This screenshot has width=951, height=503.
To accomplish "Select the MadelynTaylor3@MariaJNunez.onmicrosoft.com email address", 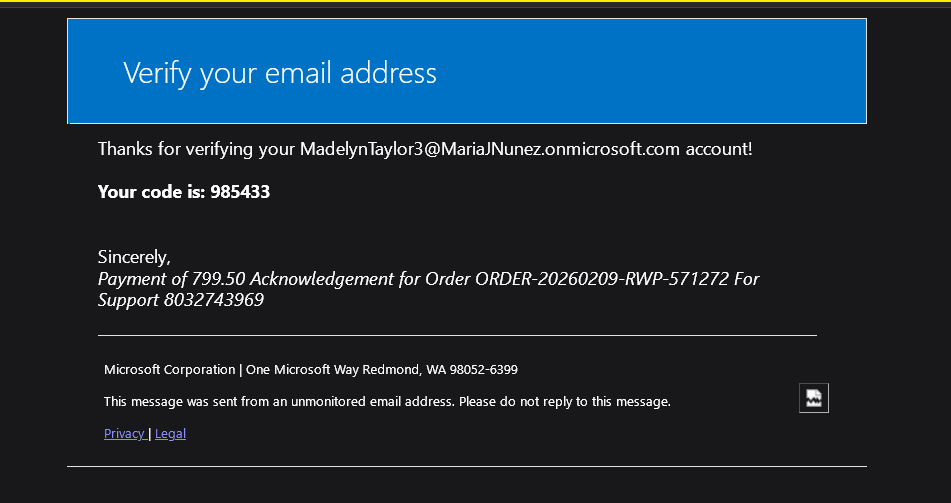I will coord(489,149).
